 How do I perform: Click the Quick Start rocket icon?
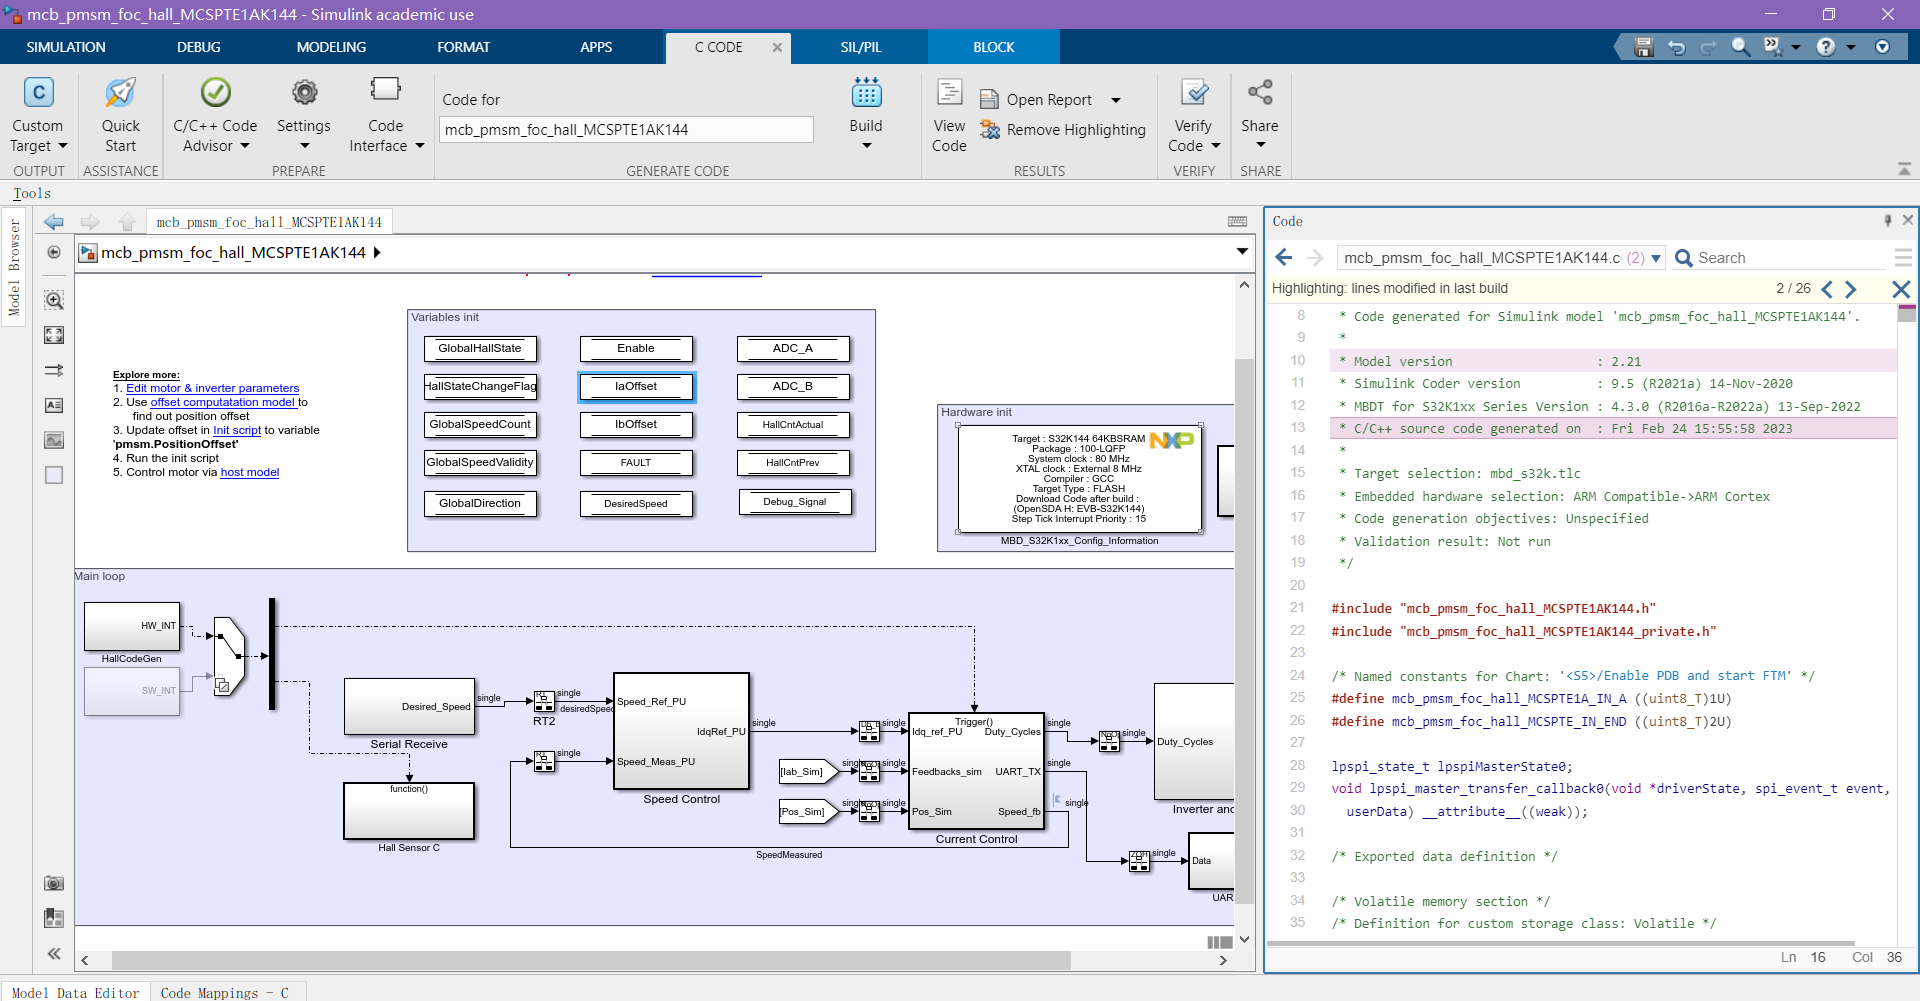tap(120, 94)
